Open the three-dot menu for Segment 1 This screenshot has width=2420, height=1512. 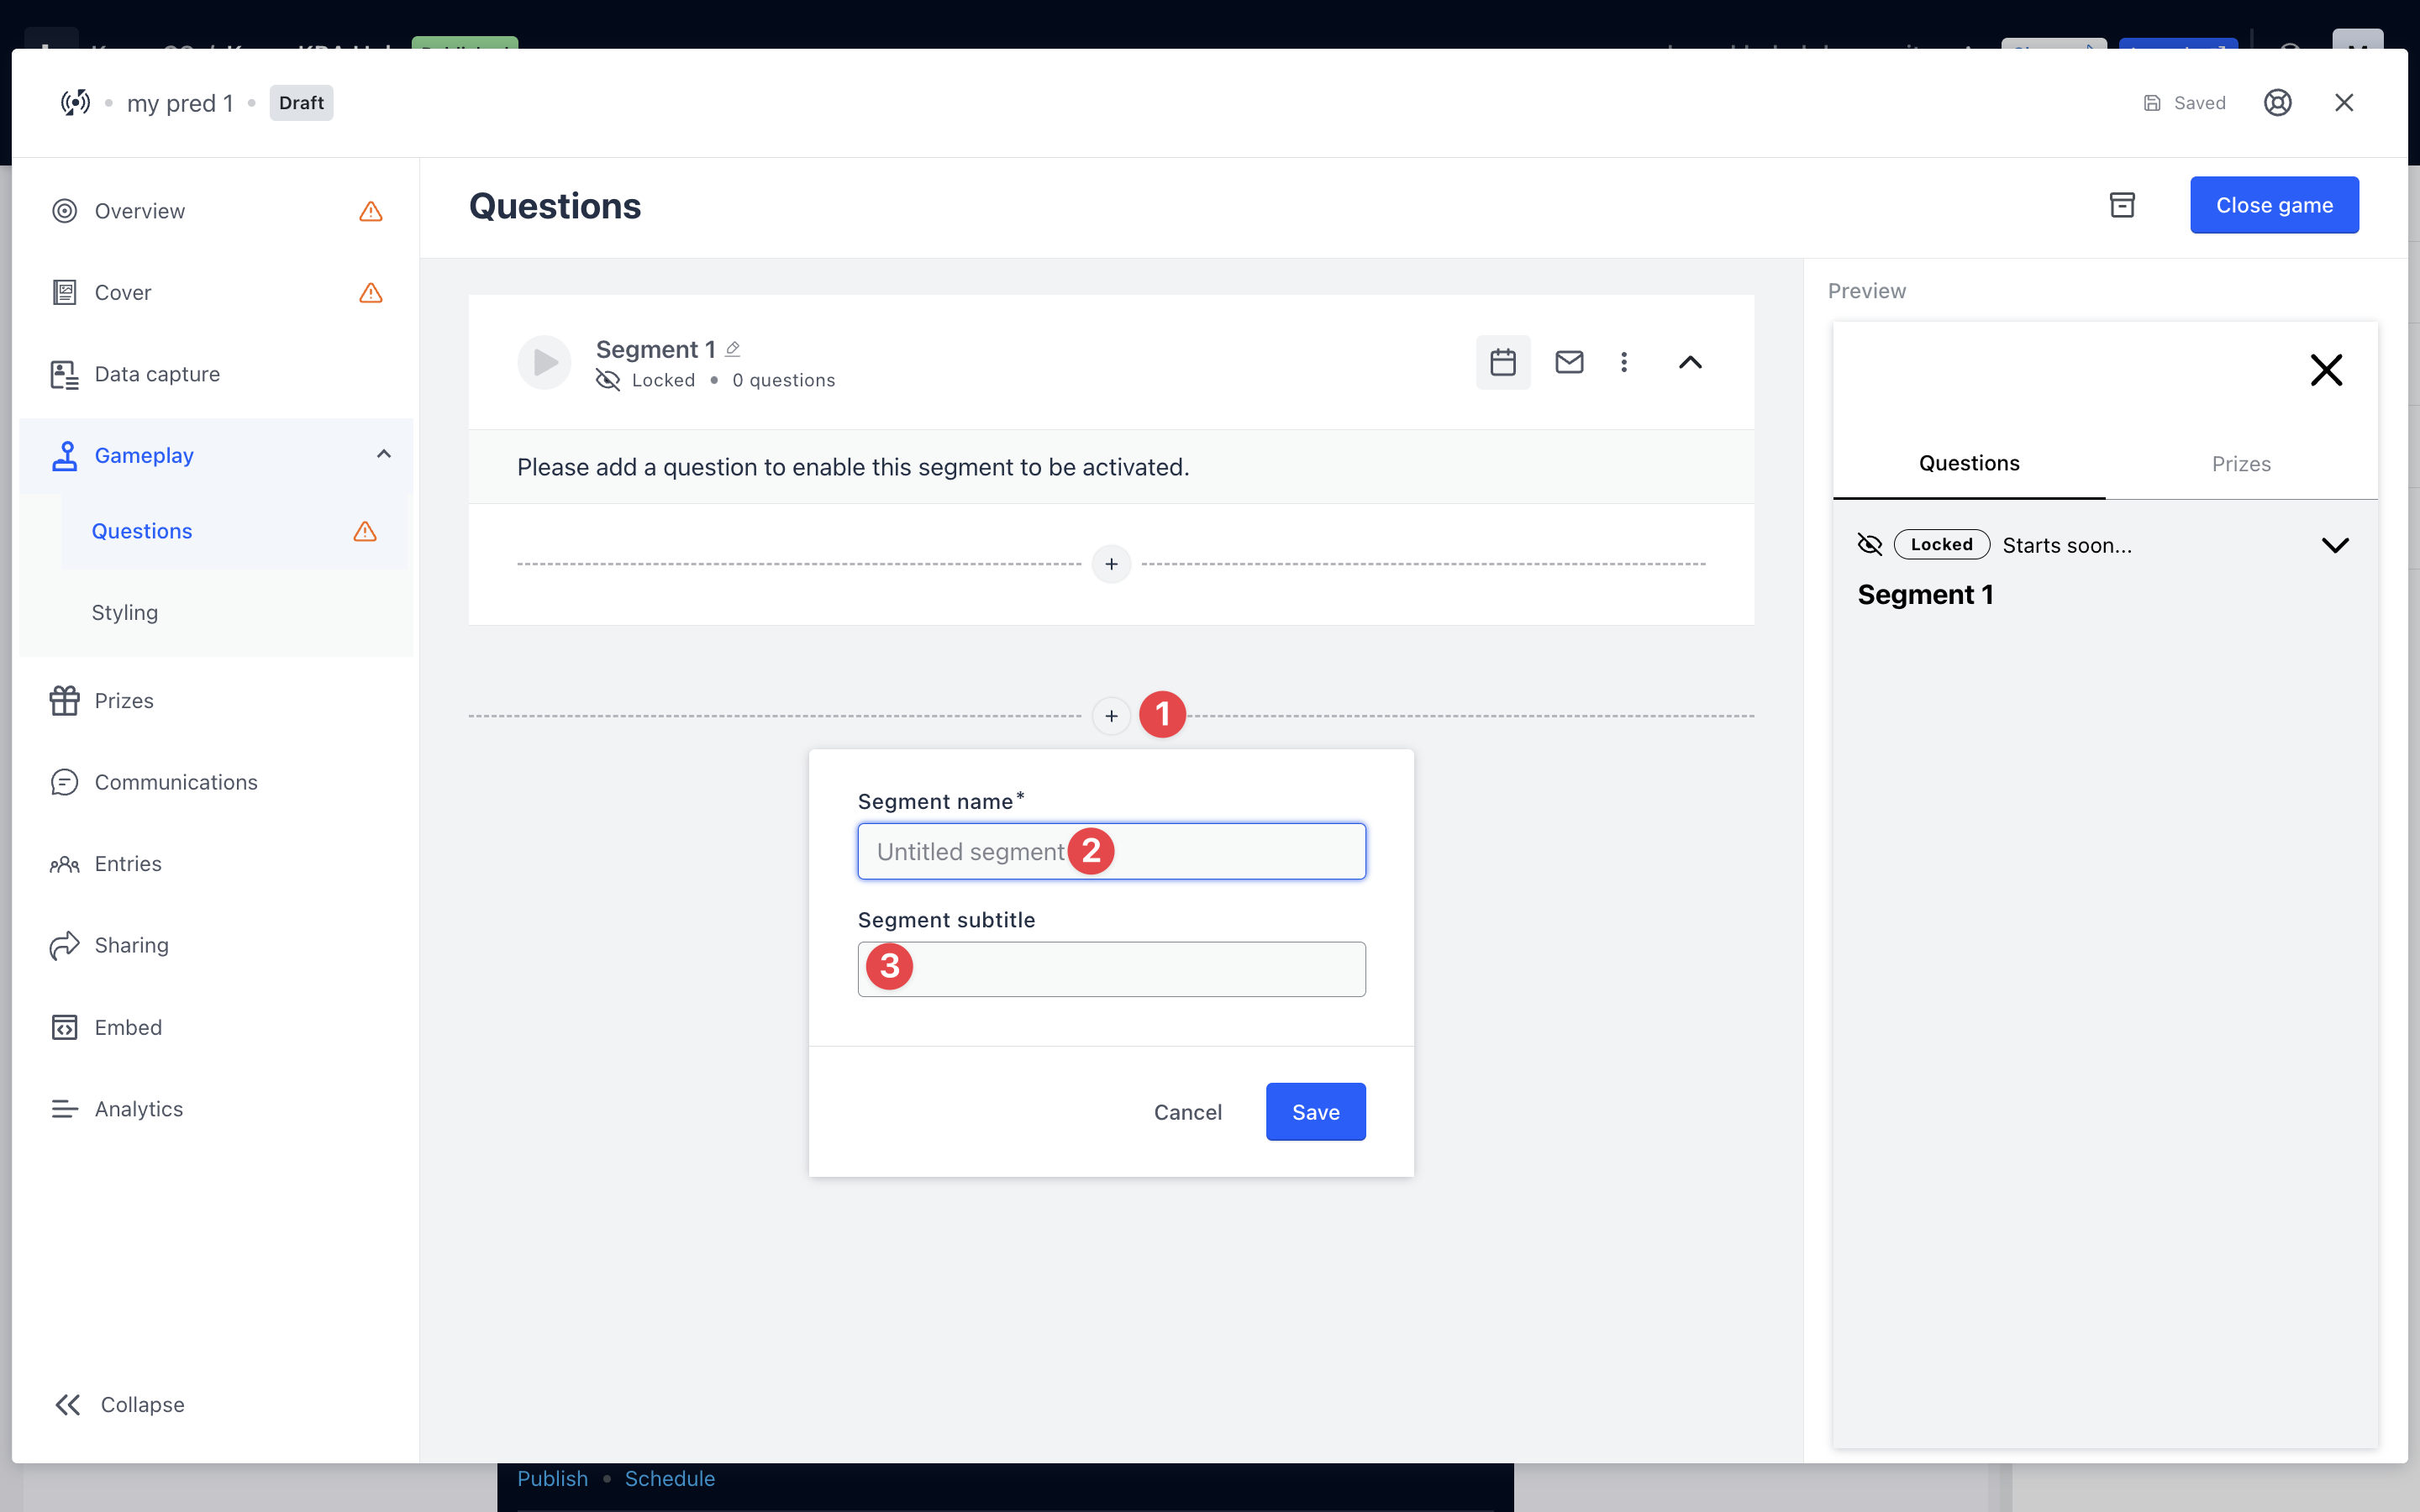[1624, 362]
